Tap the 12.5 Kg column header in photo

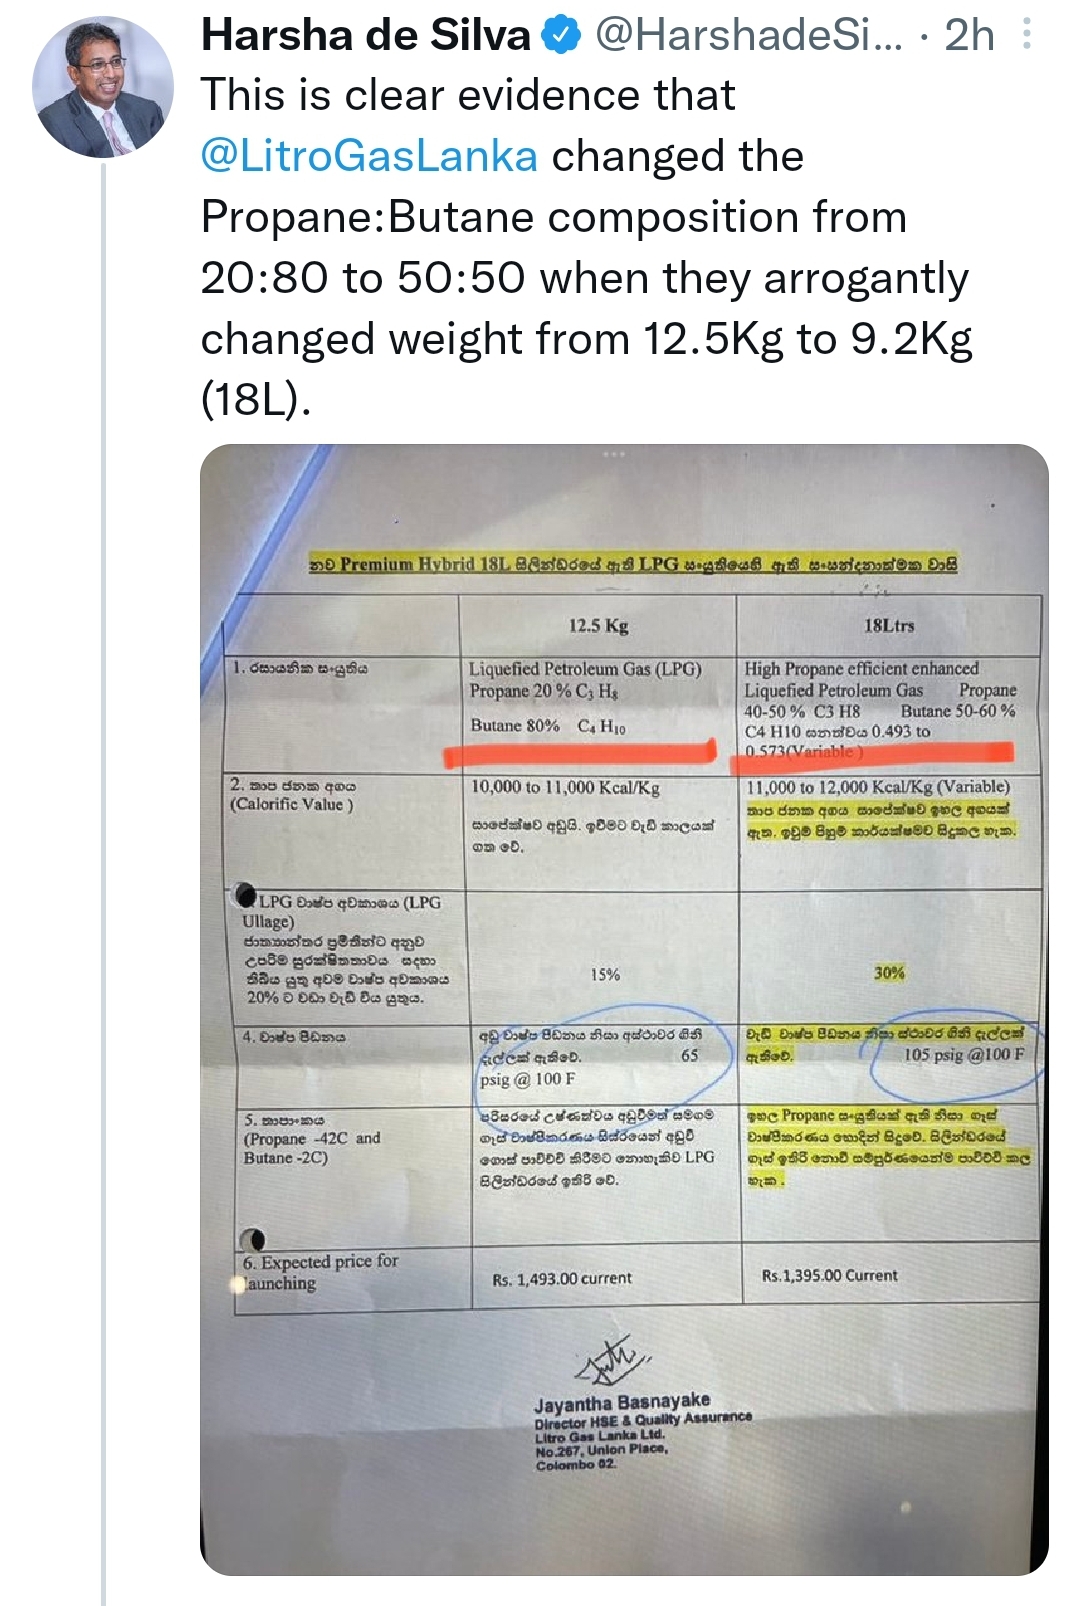598,626
